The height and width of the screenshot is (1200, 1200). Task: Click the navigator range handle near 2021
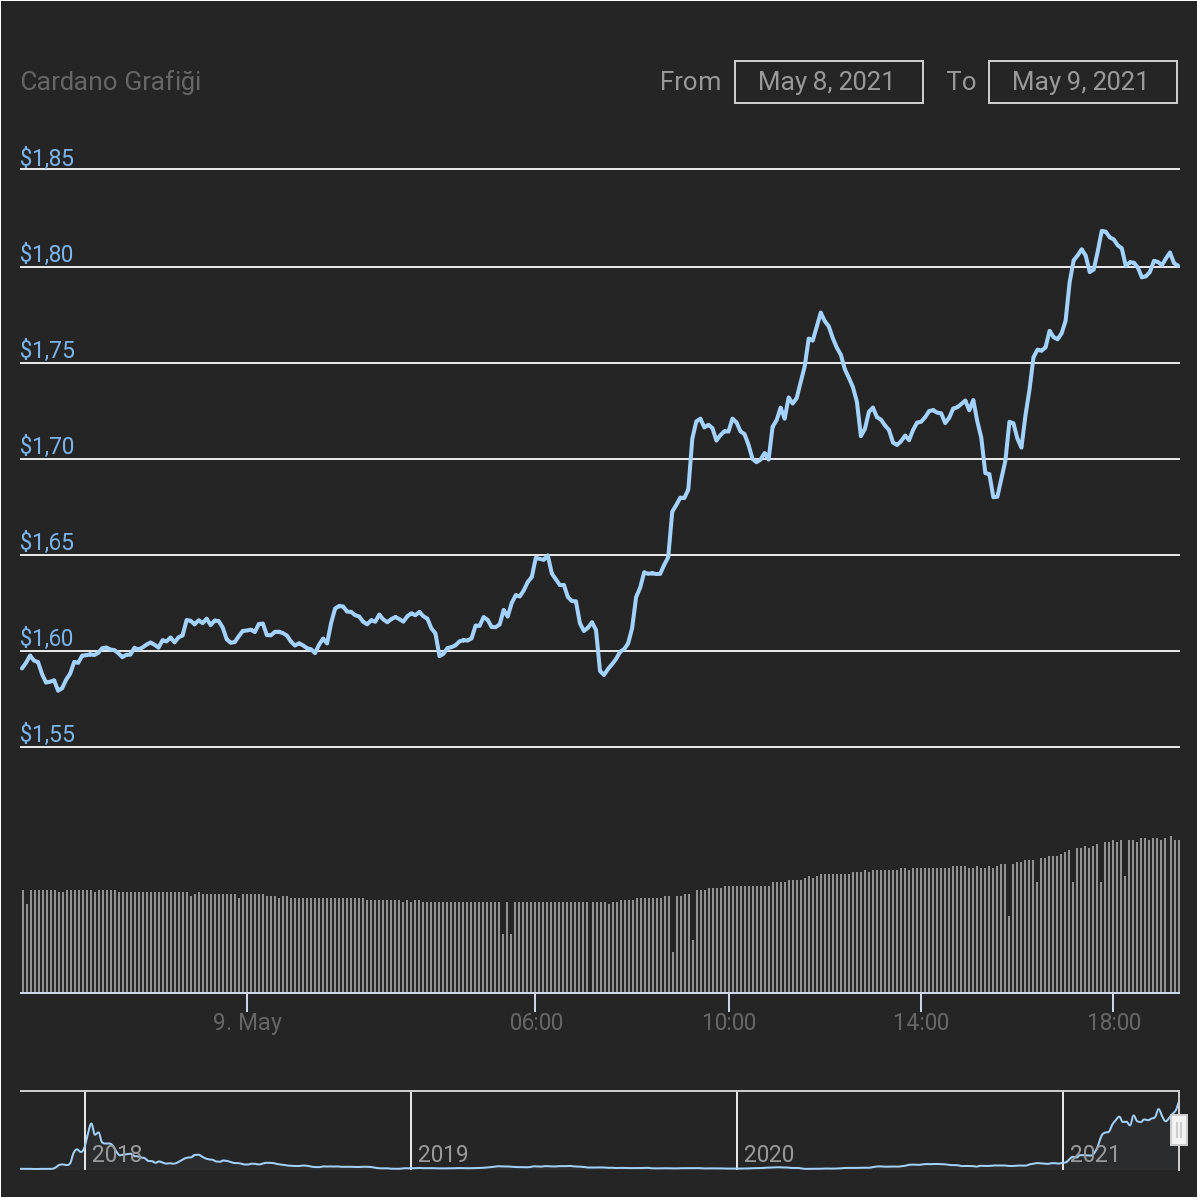(1178, 1130)
